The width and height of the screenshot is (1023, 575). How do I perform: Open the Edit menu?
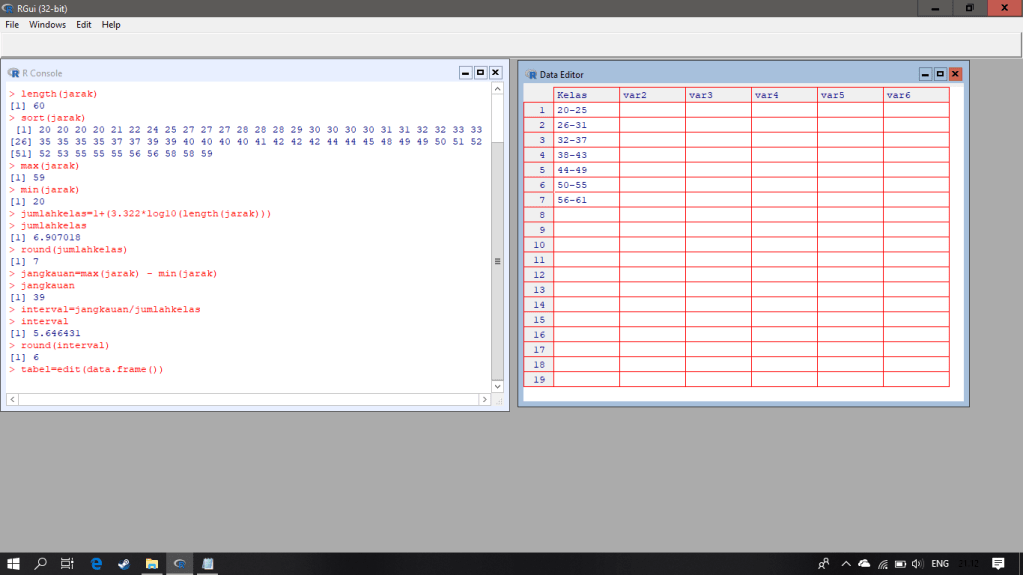(84, 24)
